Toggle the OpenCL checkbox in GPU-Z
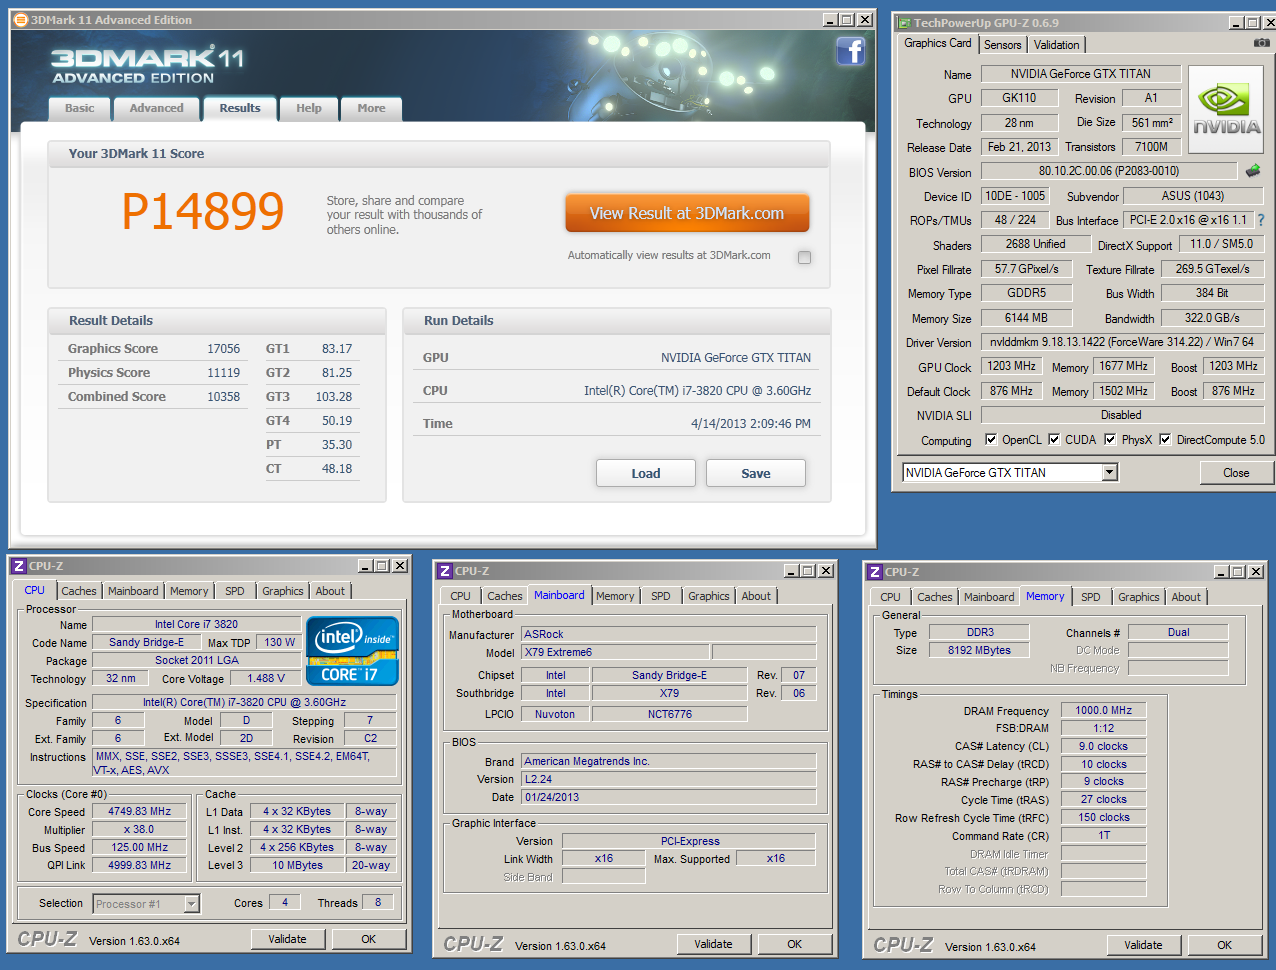The width and height of the screenshot is (1276, 970). pos(991,439)
